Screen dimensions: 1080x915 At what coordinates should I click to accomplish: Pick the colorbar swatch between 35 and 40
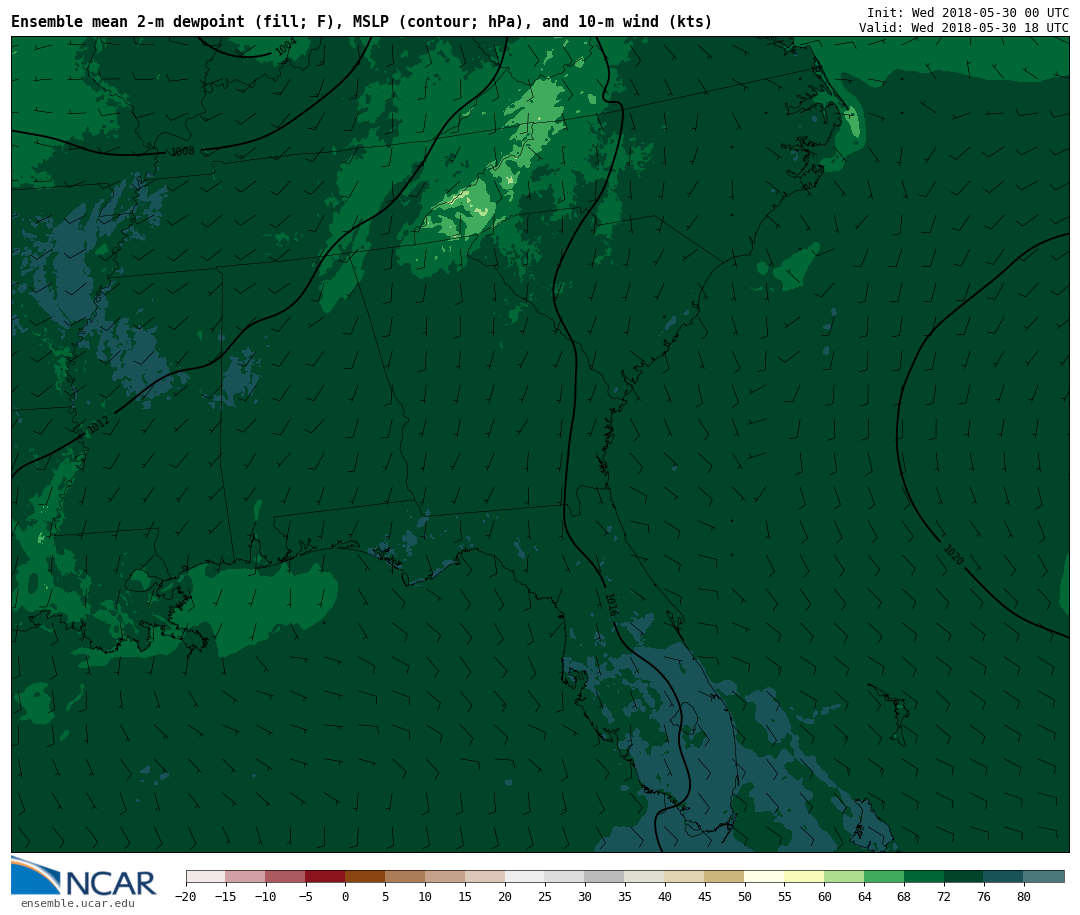[645, 876]
